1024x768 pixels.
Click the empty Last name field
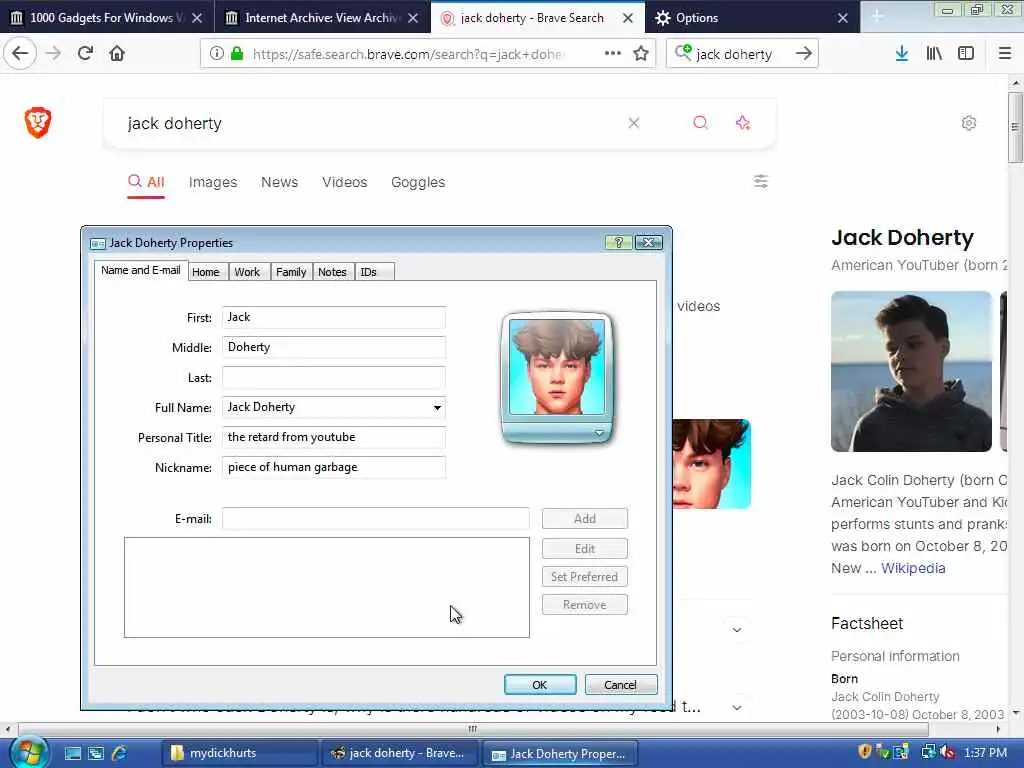tap(334, 377)
